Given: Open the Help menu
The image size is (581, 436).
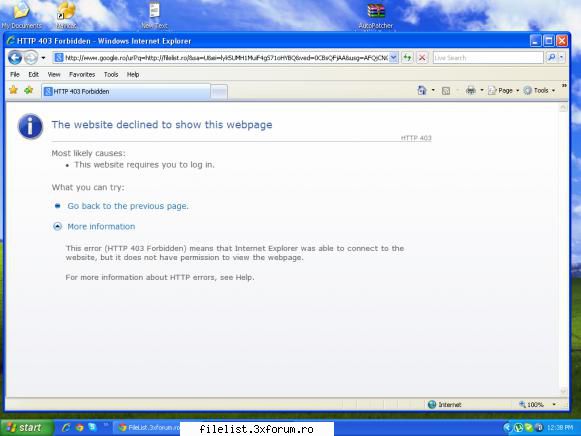Looking at the screenshot, I should [133, 74].
